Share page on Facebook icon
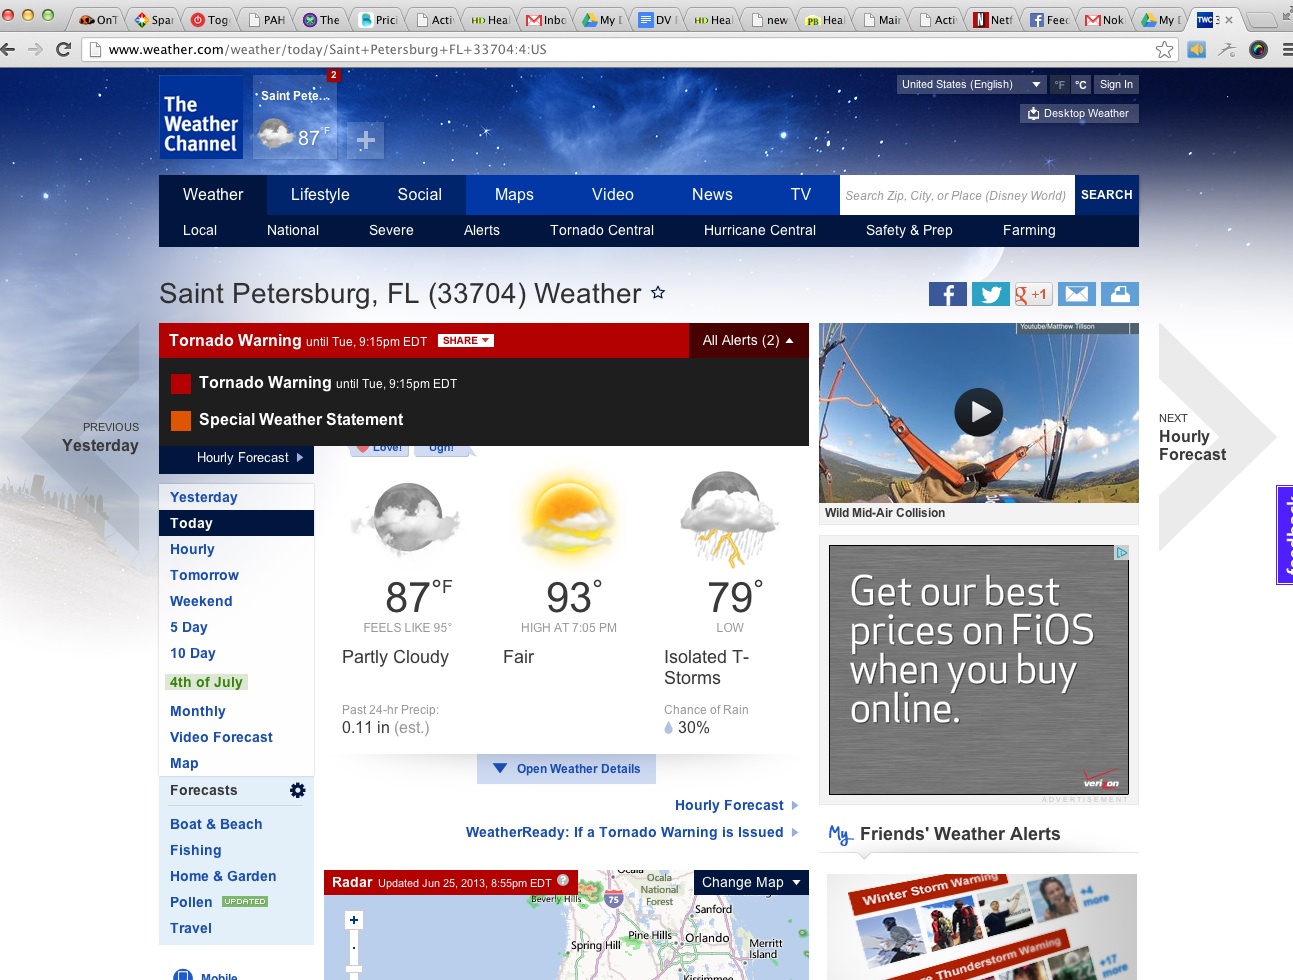Screen dimensions: 1293x980 tap(947, 294)
